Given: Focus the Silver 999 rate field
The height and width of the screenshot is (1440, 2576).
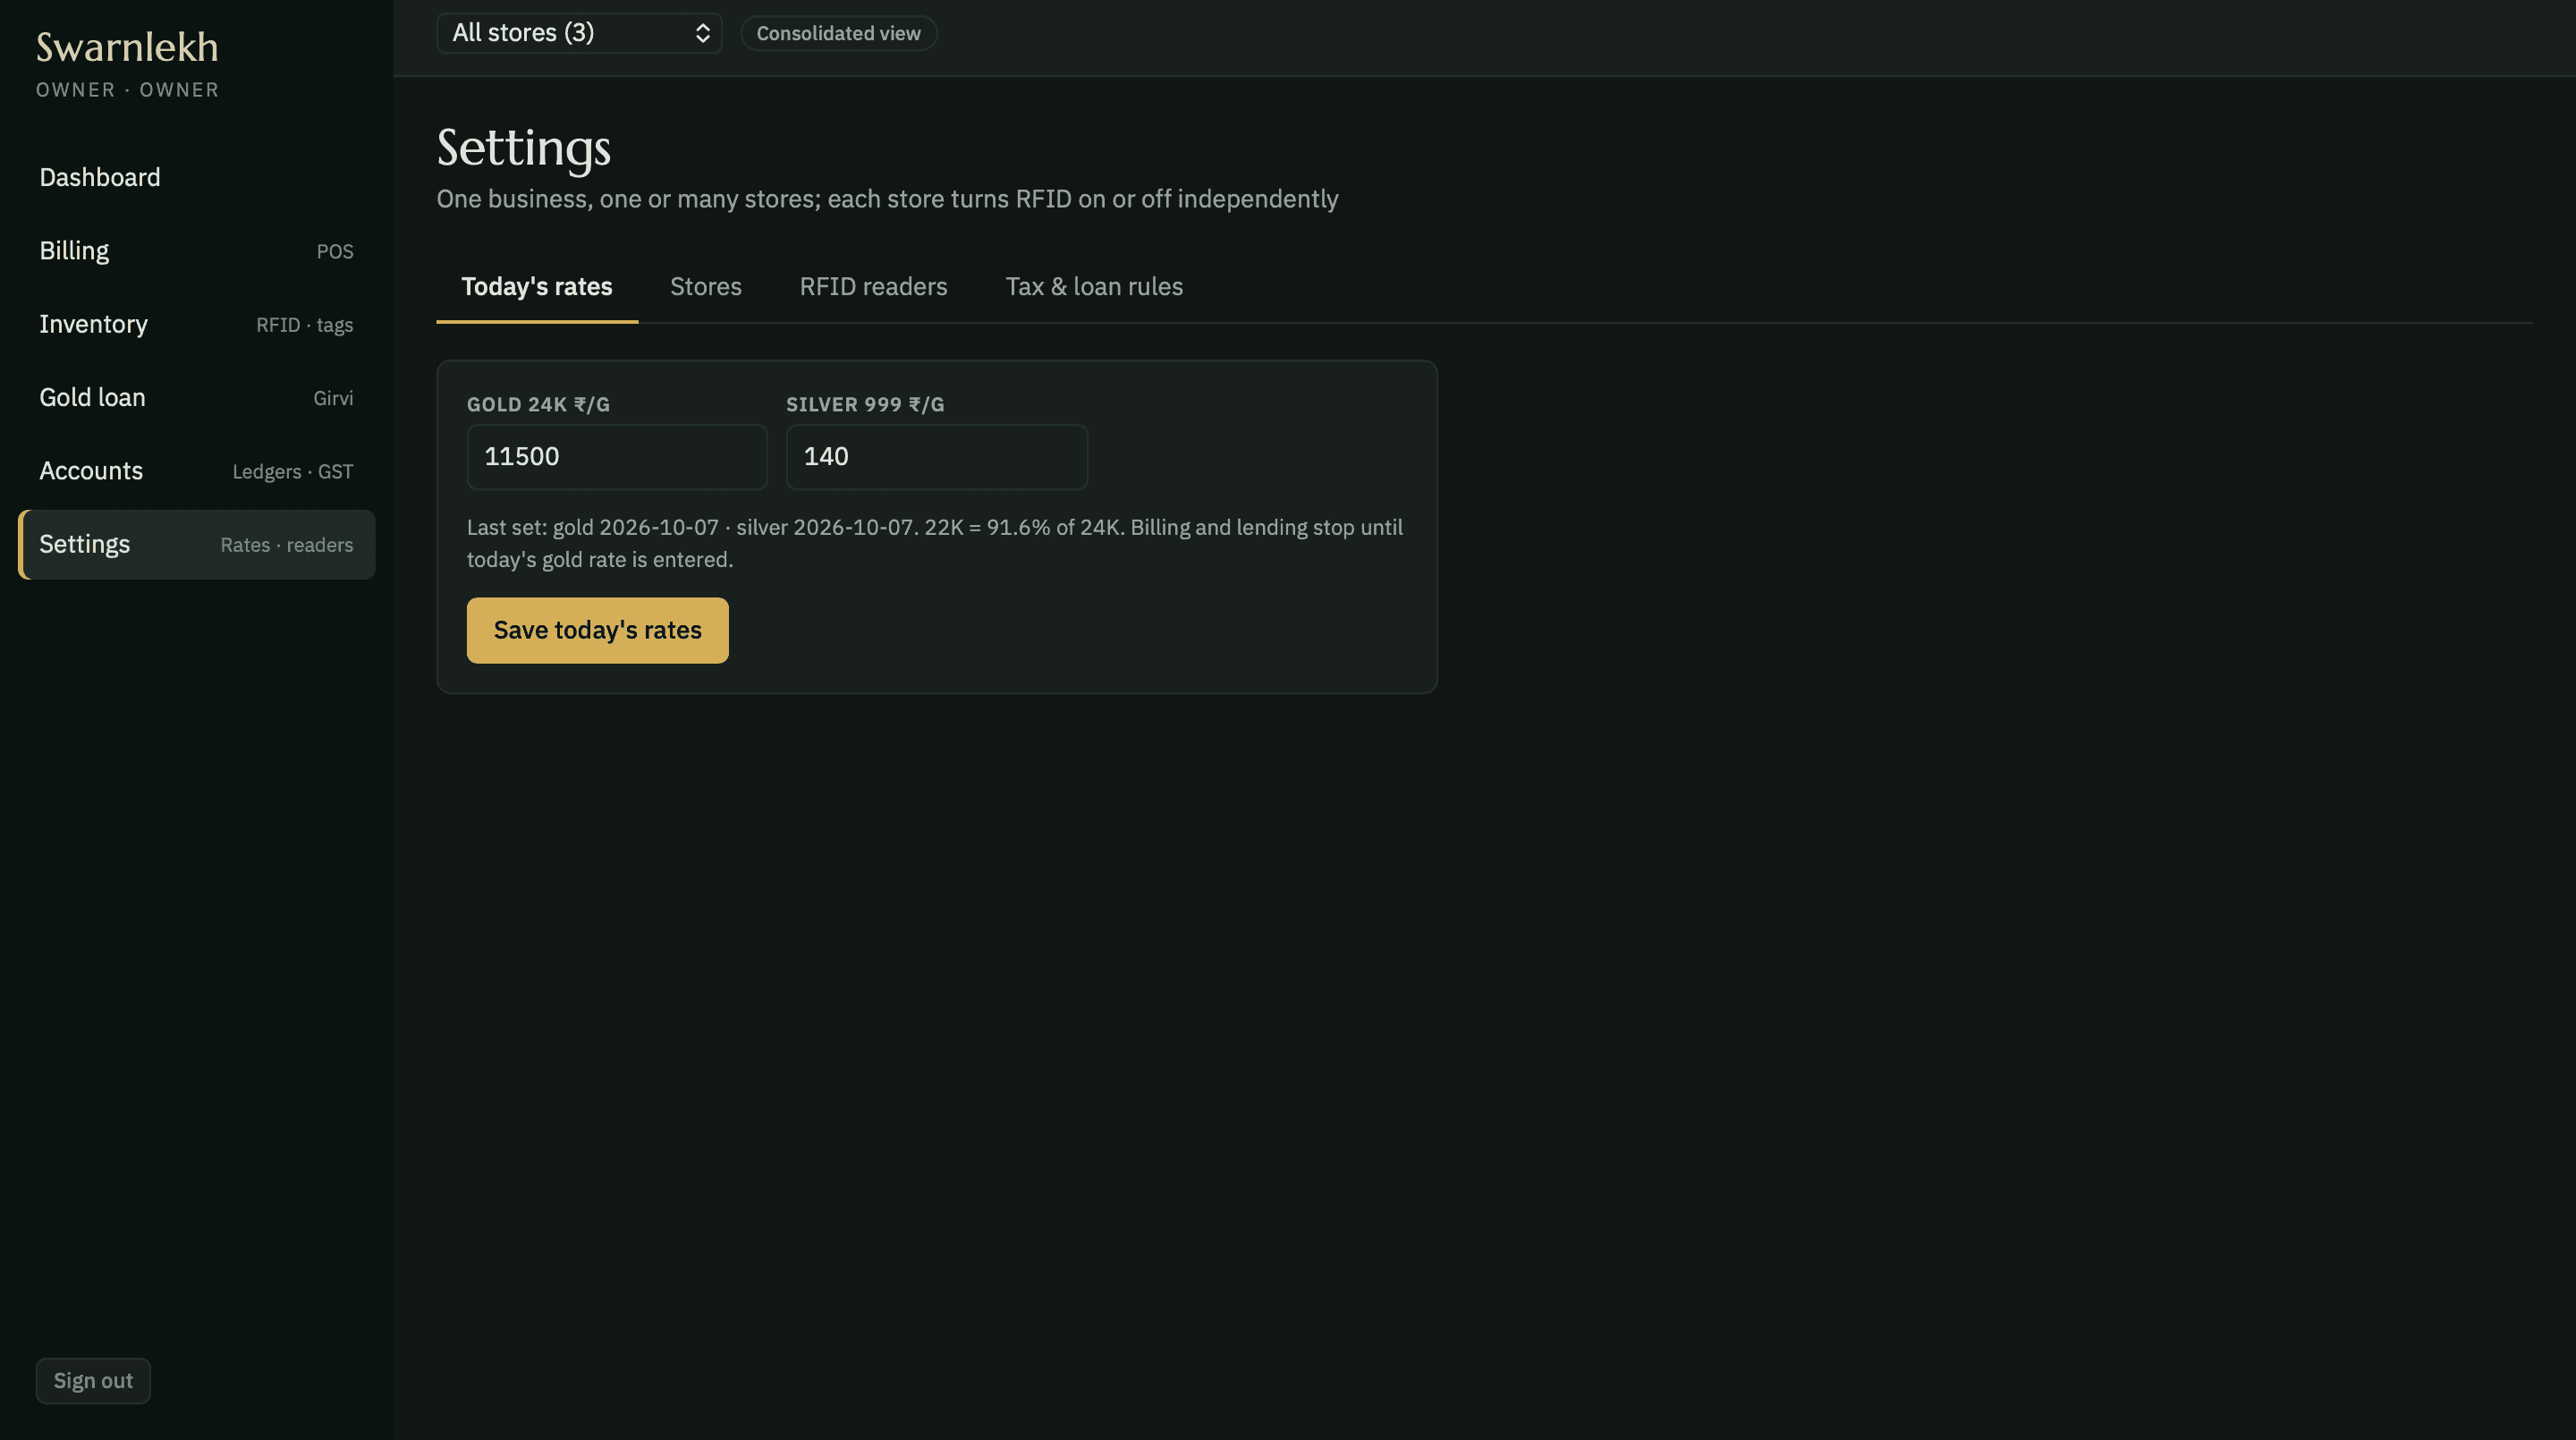Looking at the screenshot, I should point(937,457).
